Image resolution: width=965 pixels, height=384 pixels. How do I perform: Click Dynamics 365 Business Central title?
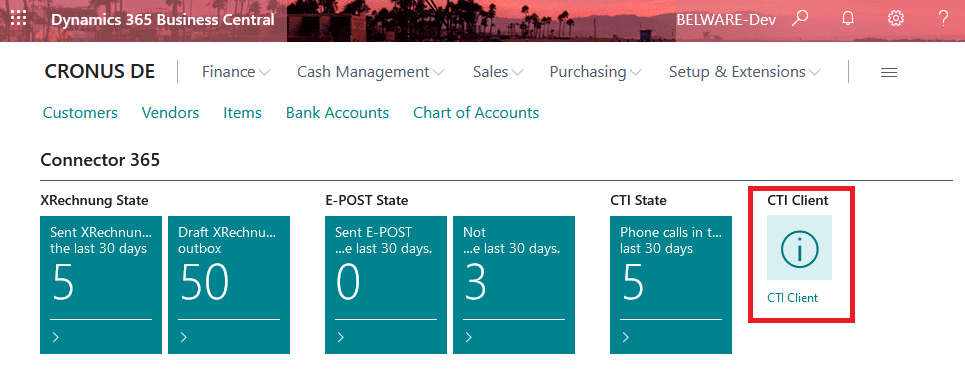pos(162,19)
